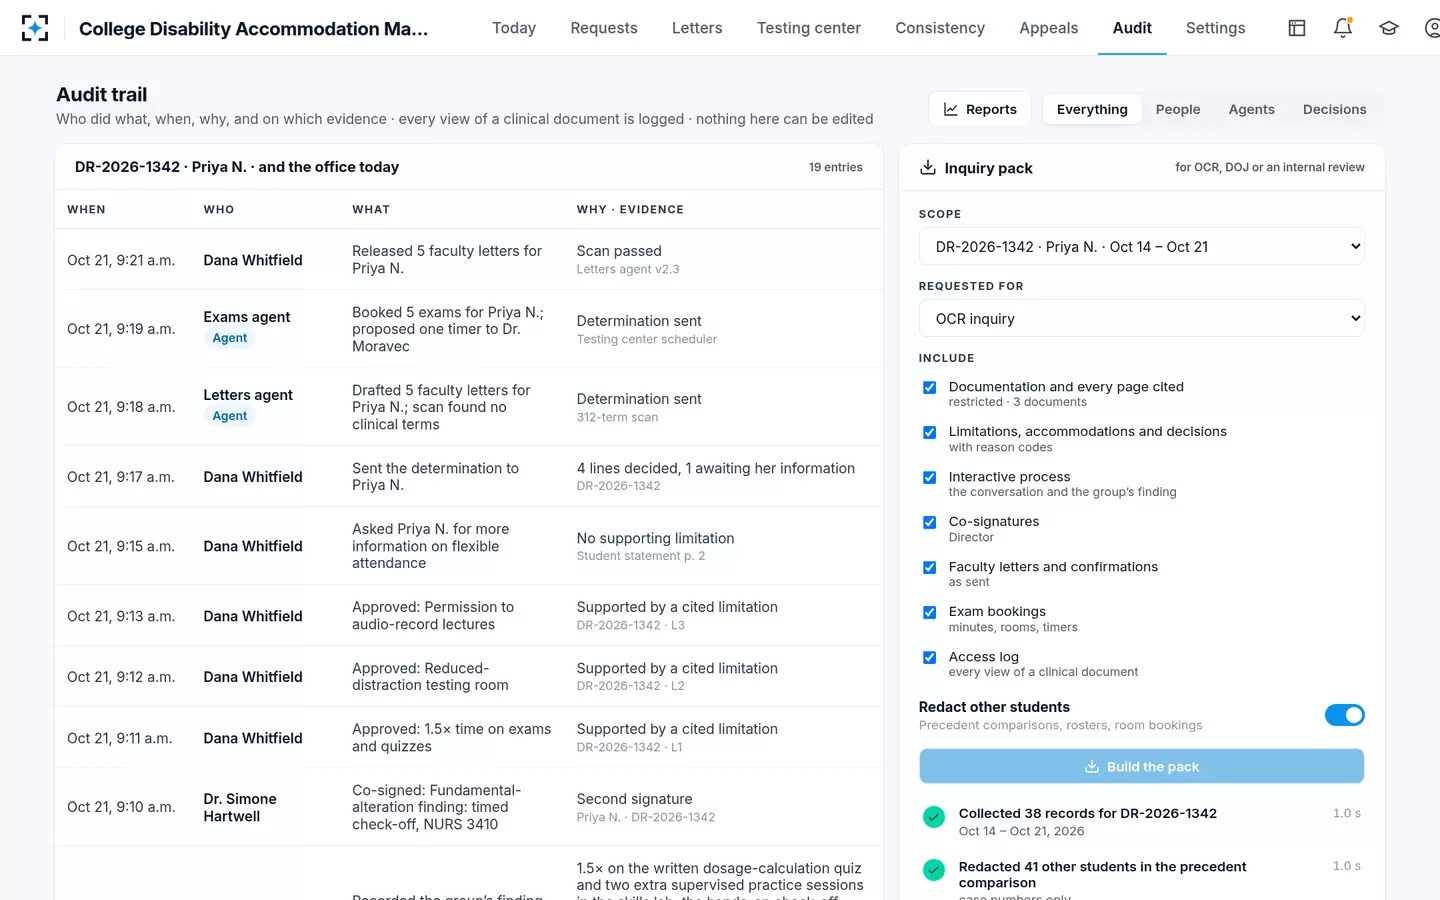Click the green check beside Collected 38 records
This screenshot has height=900, width=1440.
pos(934,817)
